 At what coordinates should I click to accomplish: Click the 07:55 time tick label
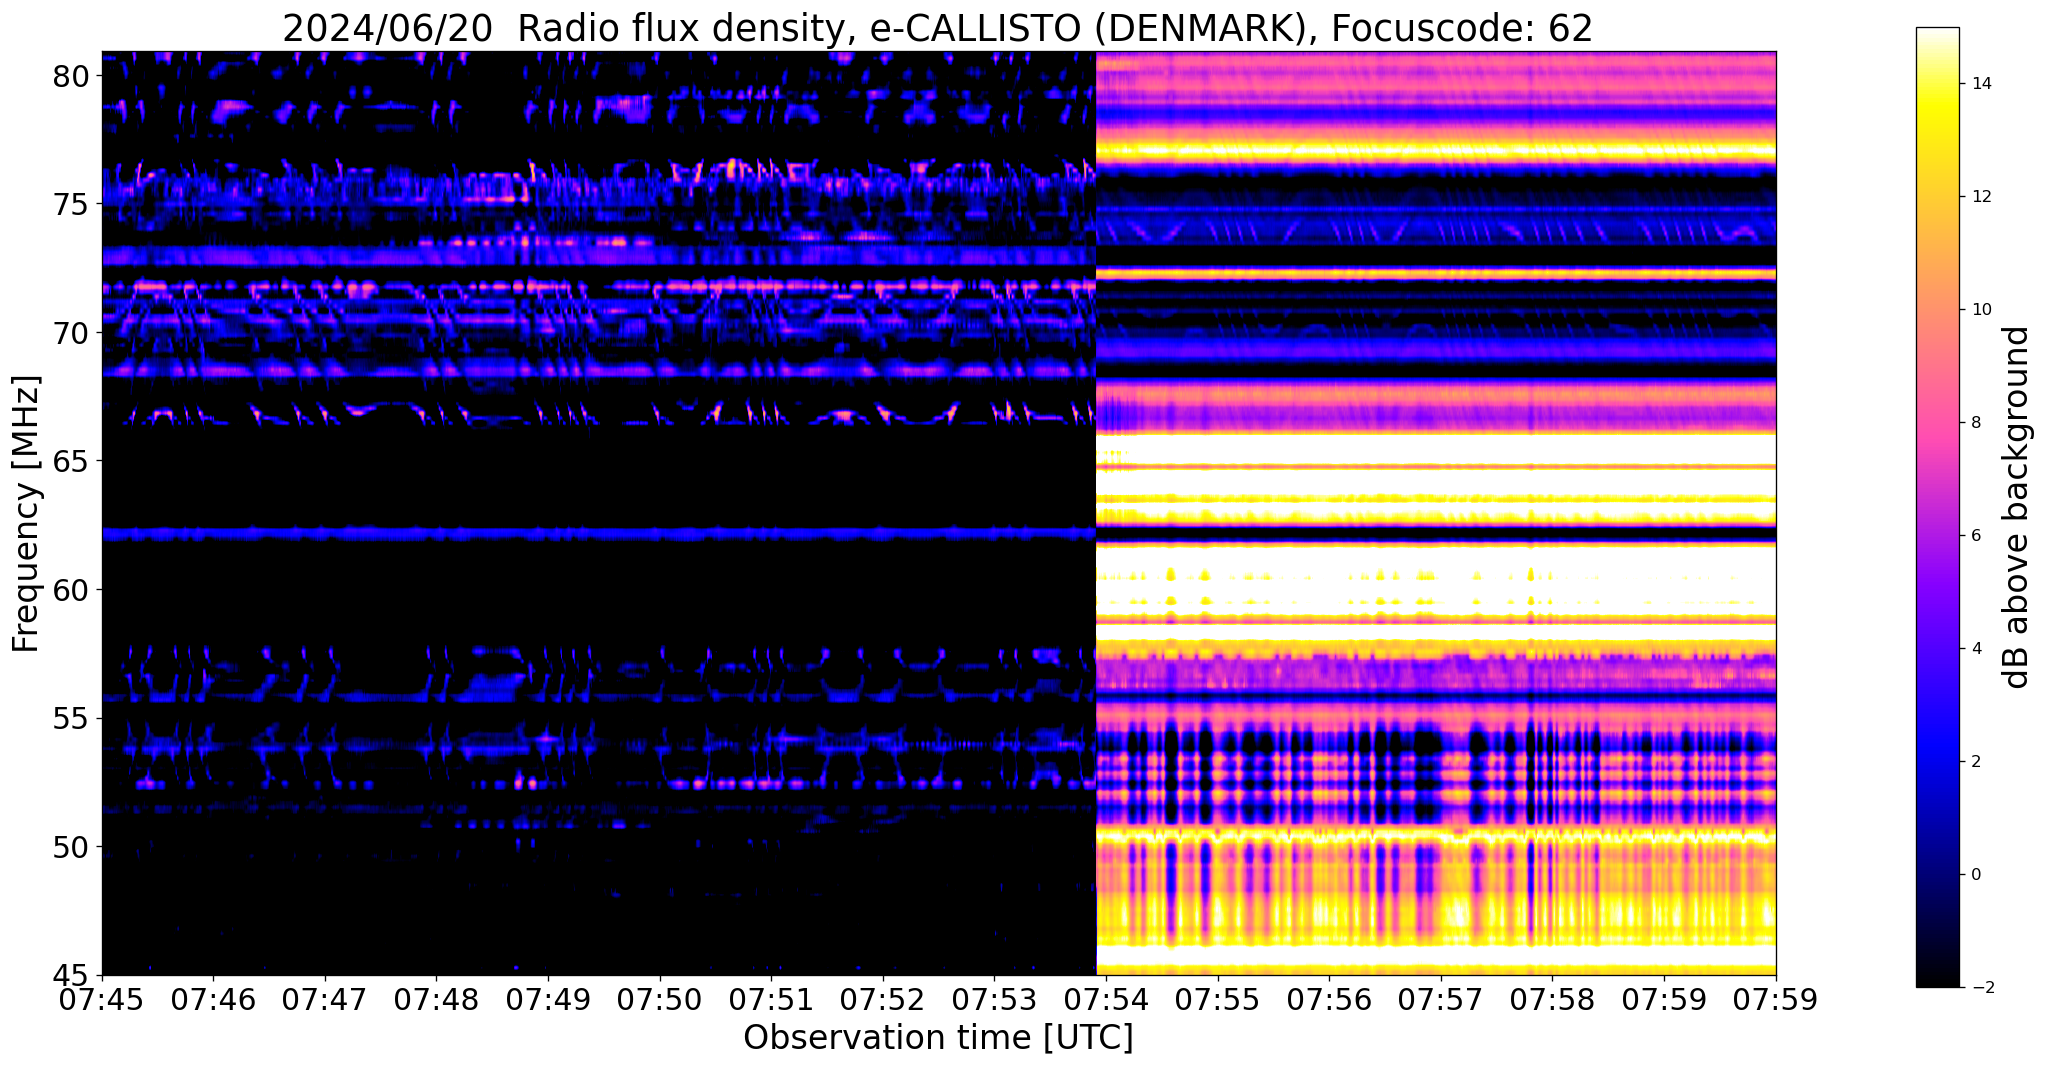coord(1218,1002)
